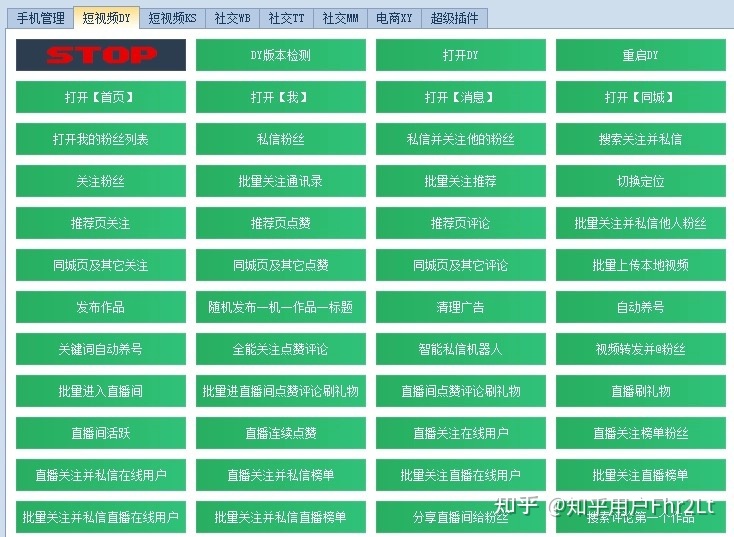The width and height of the screenshot is (734, 537).
Task: Click 打开【我】
Action: coord(281,97)
